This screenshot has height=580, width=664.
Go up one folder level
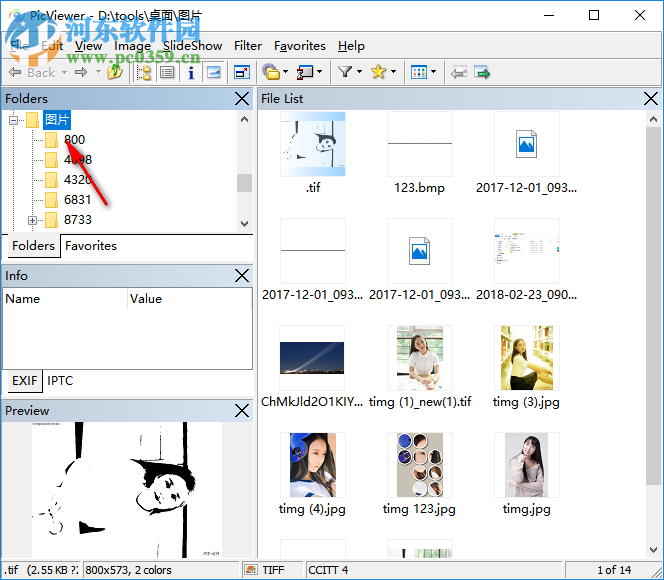pyautogui.click(x=115, y=72)
